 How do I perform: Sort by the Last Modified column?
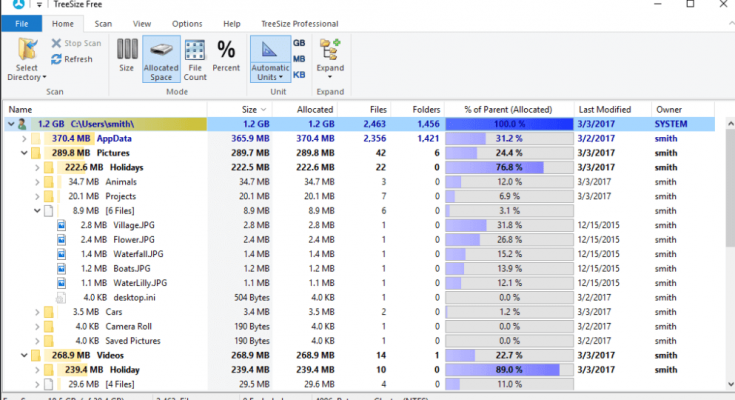[613, 110]
